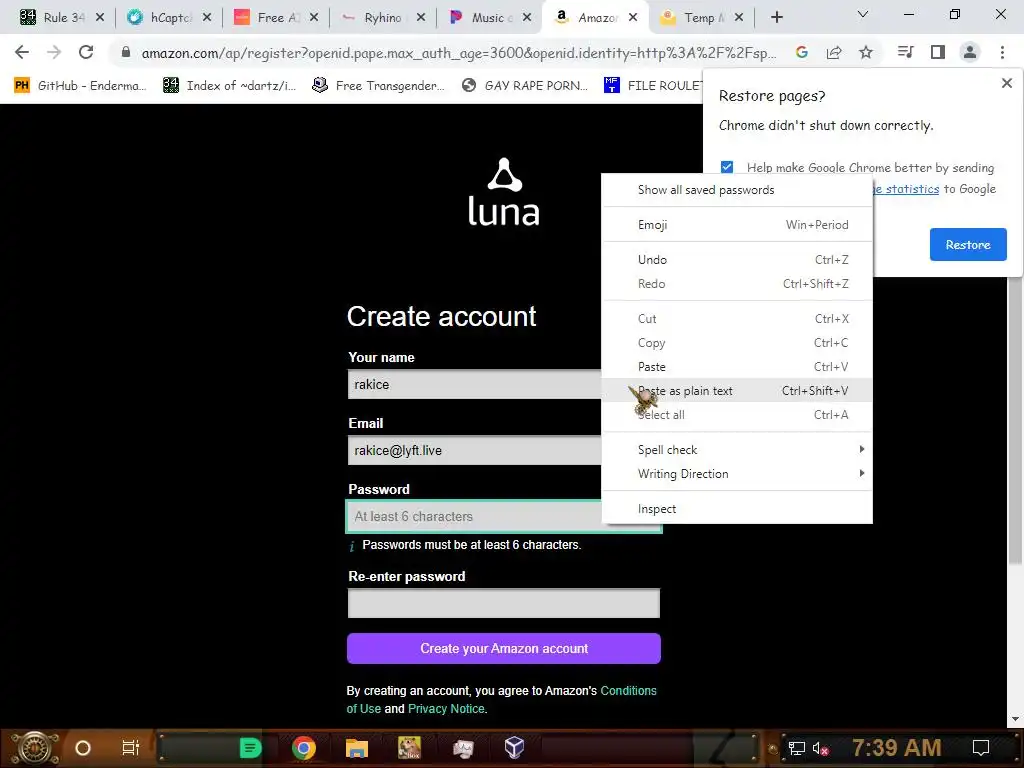The image size is (1024, 768).
Task: Click the Your name input field
Action: pos(475,385)
